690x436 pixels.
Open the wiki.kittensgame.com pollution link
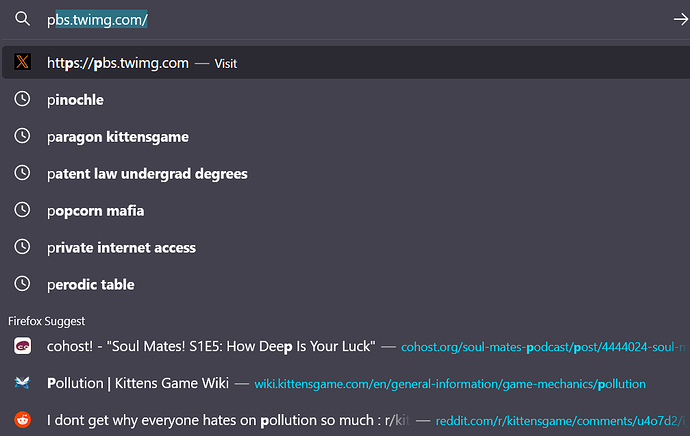pyautogui.click(x=450, y=384)
